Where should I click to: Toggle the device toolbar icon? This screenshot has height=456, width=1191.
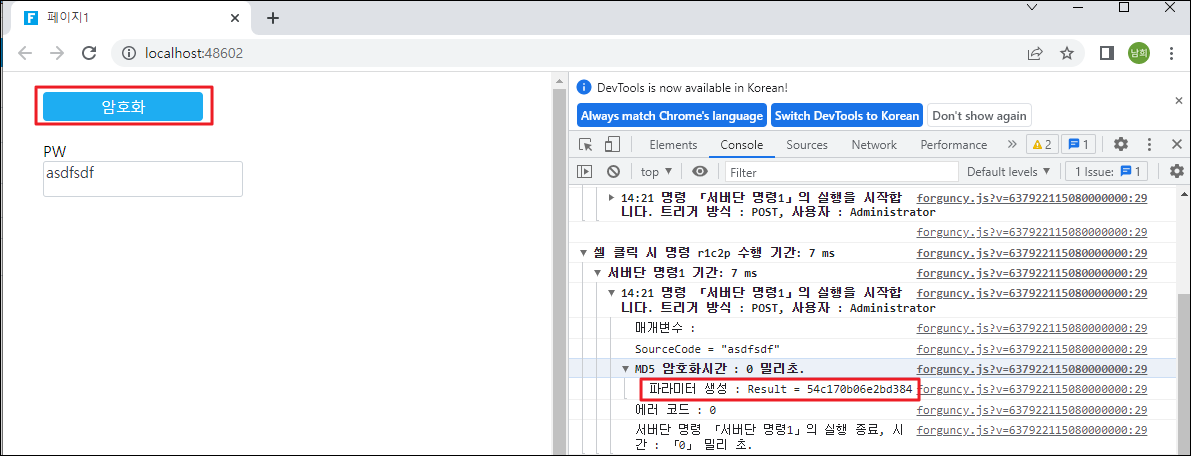612,145
